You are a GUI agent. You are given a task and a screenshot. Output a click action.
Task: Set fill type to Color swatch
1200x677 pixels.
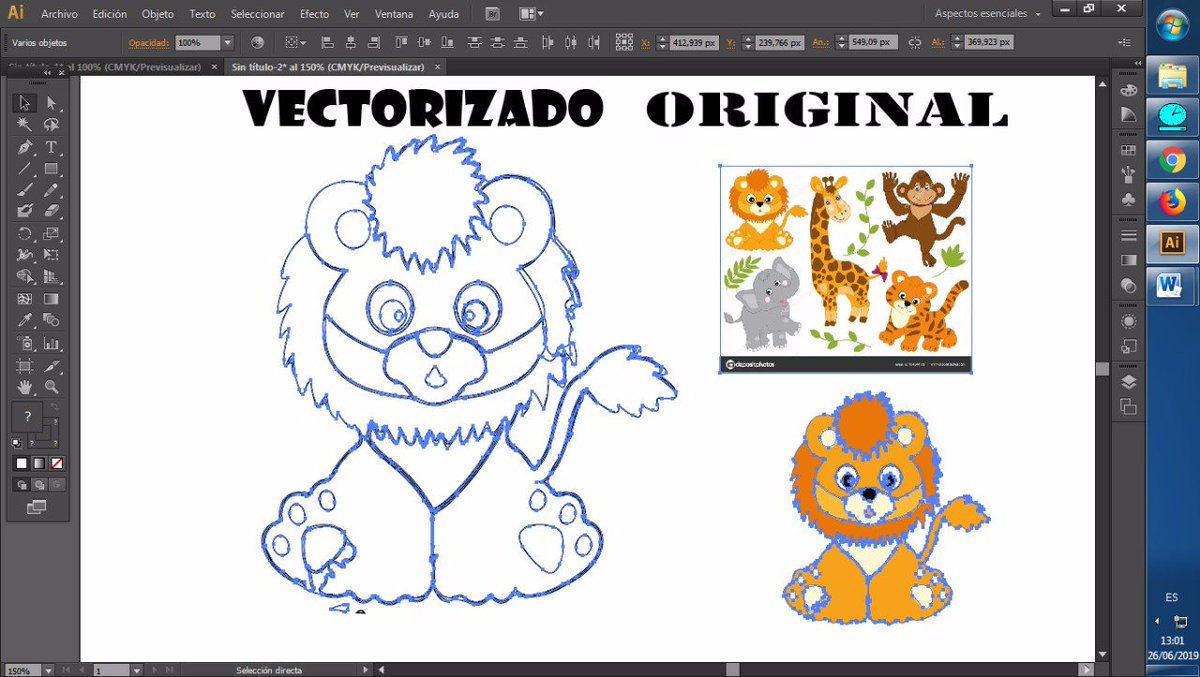click(x=21, y=463)
